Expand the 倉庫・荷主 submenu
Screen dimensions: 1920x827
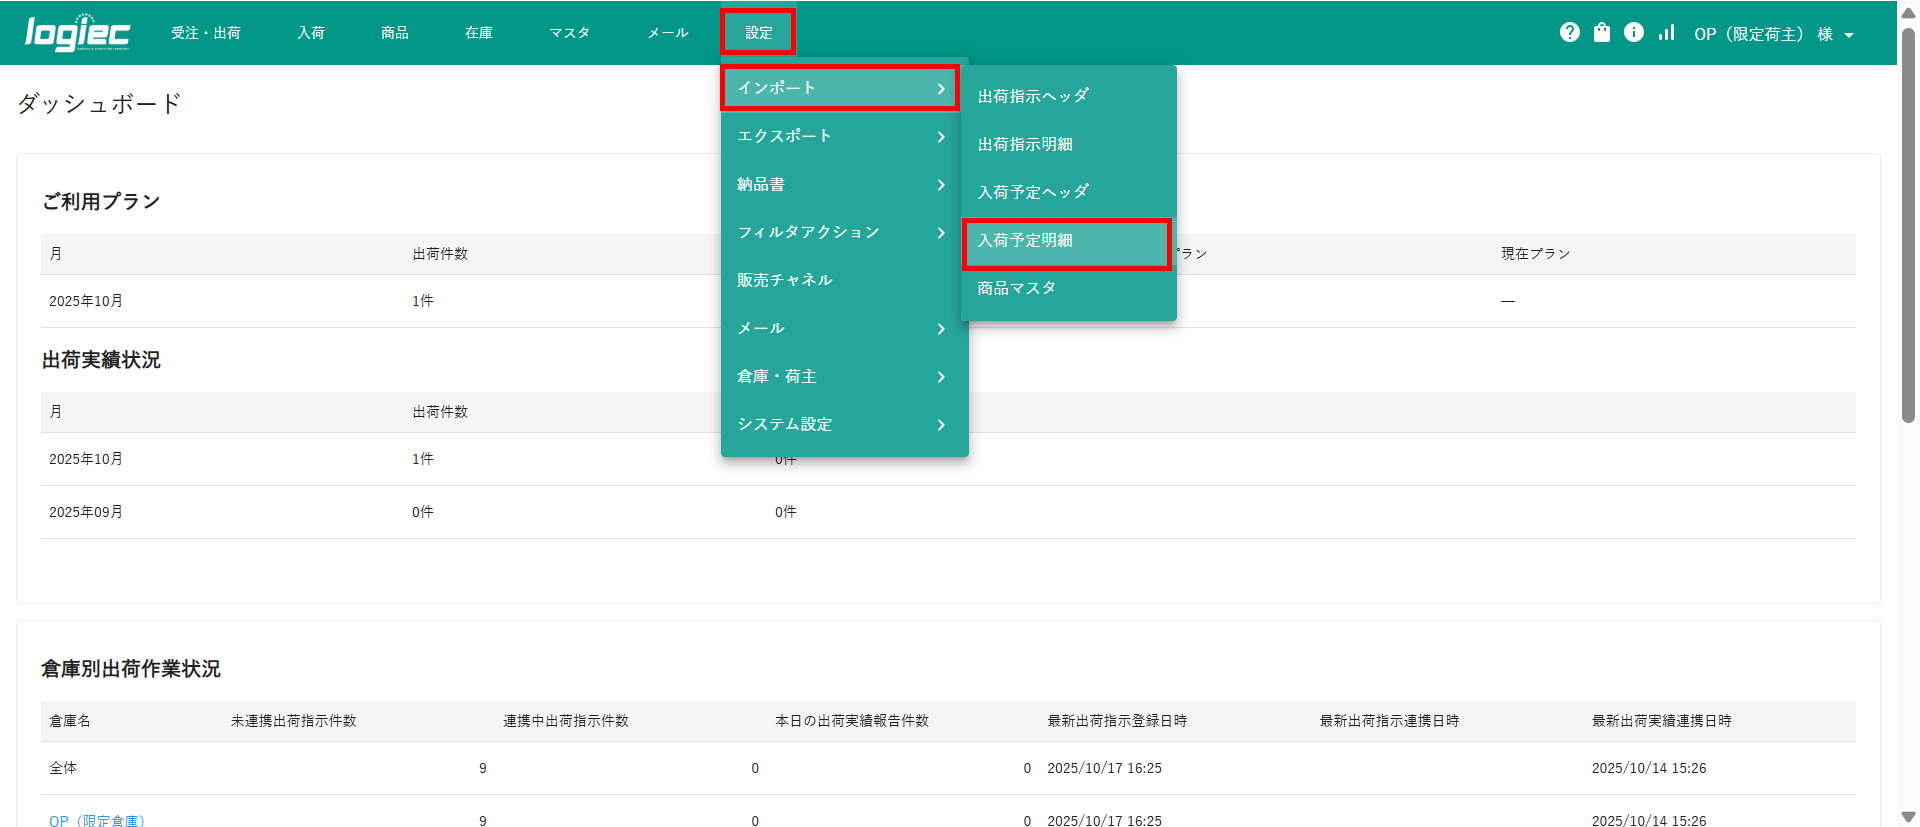tap(842, 376)
